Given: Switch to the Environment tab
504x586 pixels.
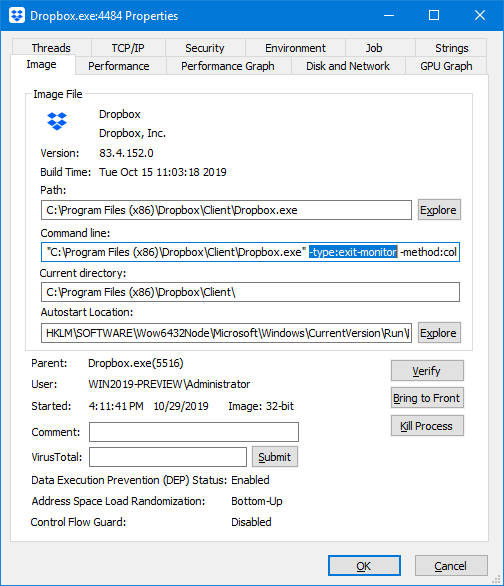Looking at the screenshot, I should tap(296, 48).
